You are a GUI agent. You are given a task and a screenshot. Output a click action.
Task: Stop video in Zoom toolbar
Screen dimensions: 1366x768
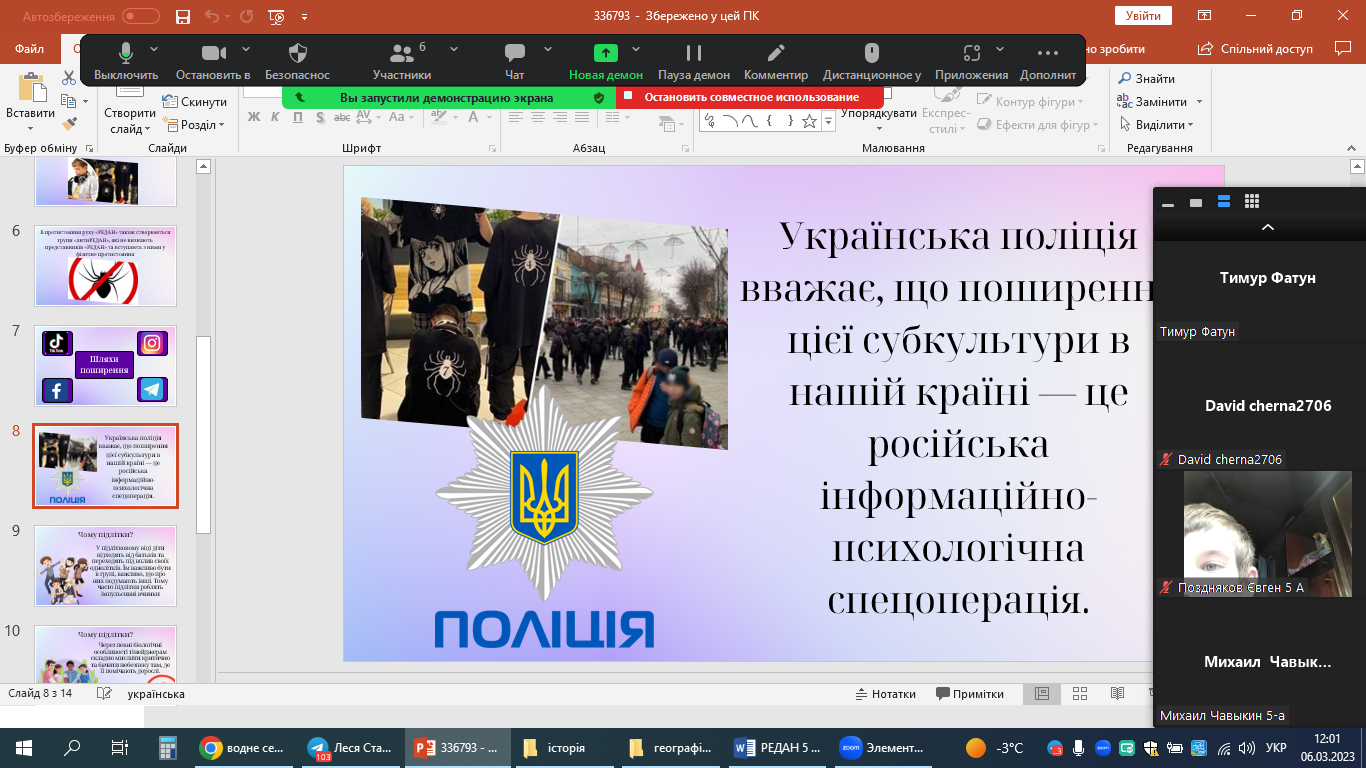pyautogui.click(x=213, y=62)
